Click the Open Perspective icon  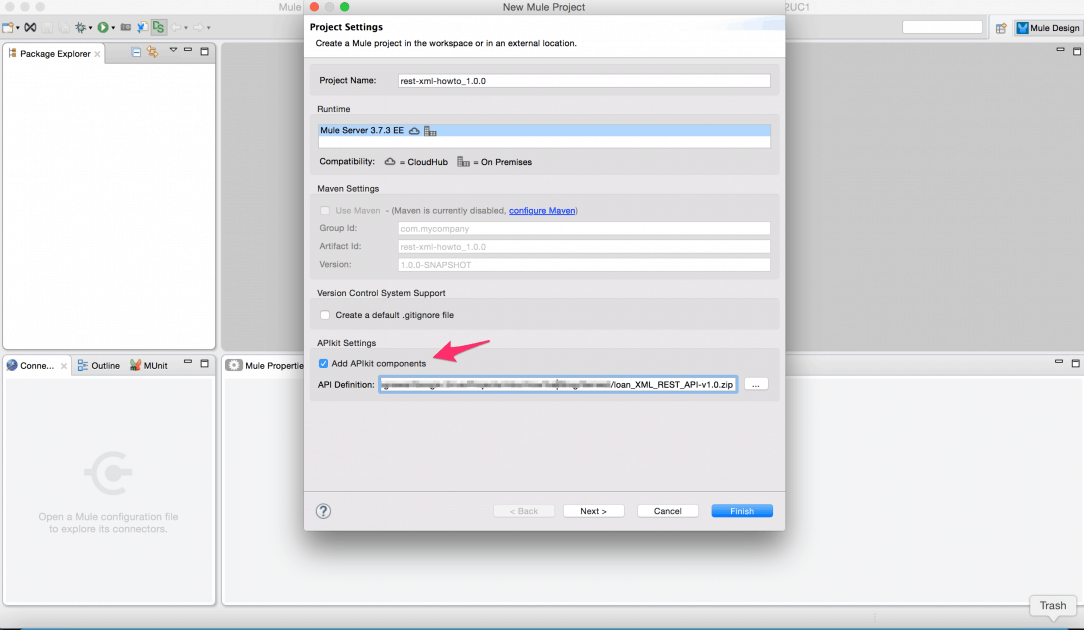[1000, 28]
